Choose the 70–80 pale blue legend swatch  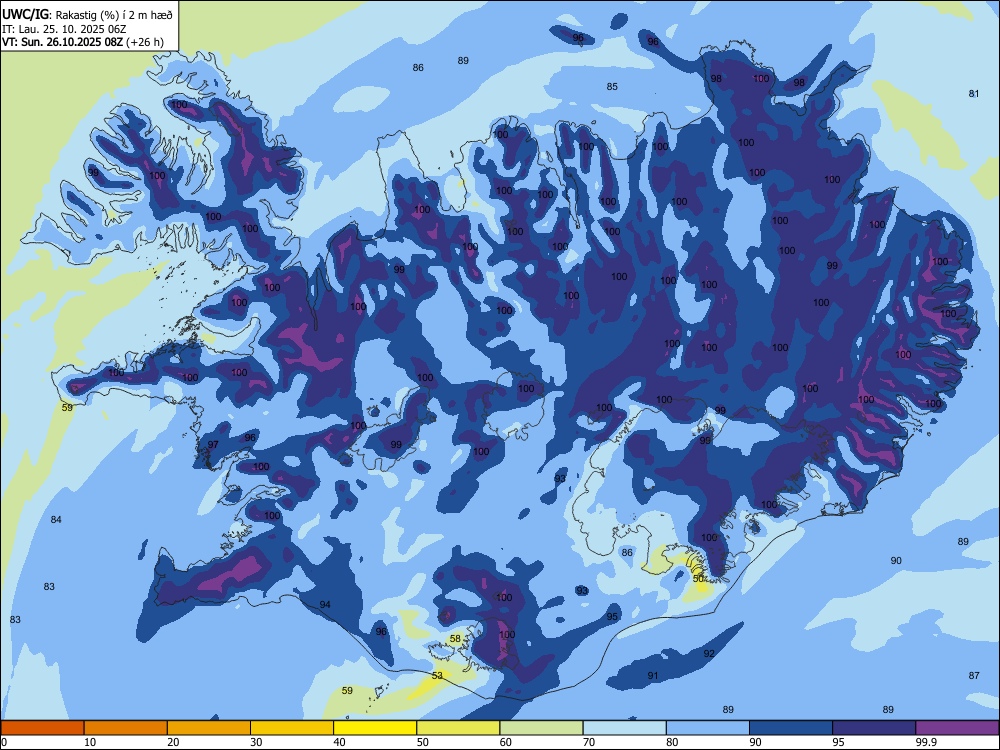tap(624, 728)
